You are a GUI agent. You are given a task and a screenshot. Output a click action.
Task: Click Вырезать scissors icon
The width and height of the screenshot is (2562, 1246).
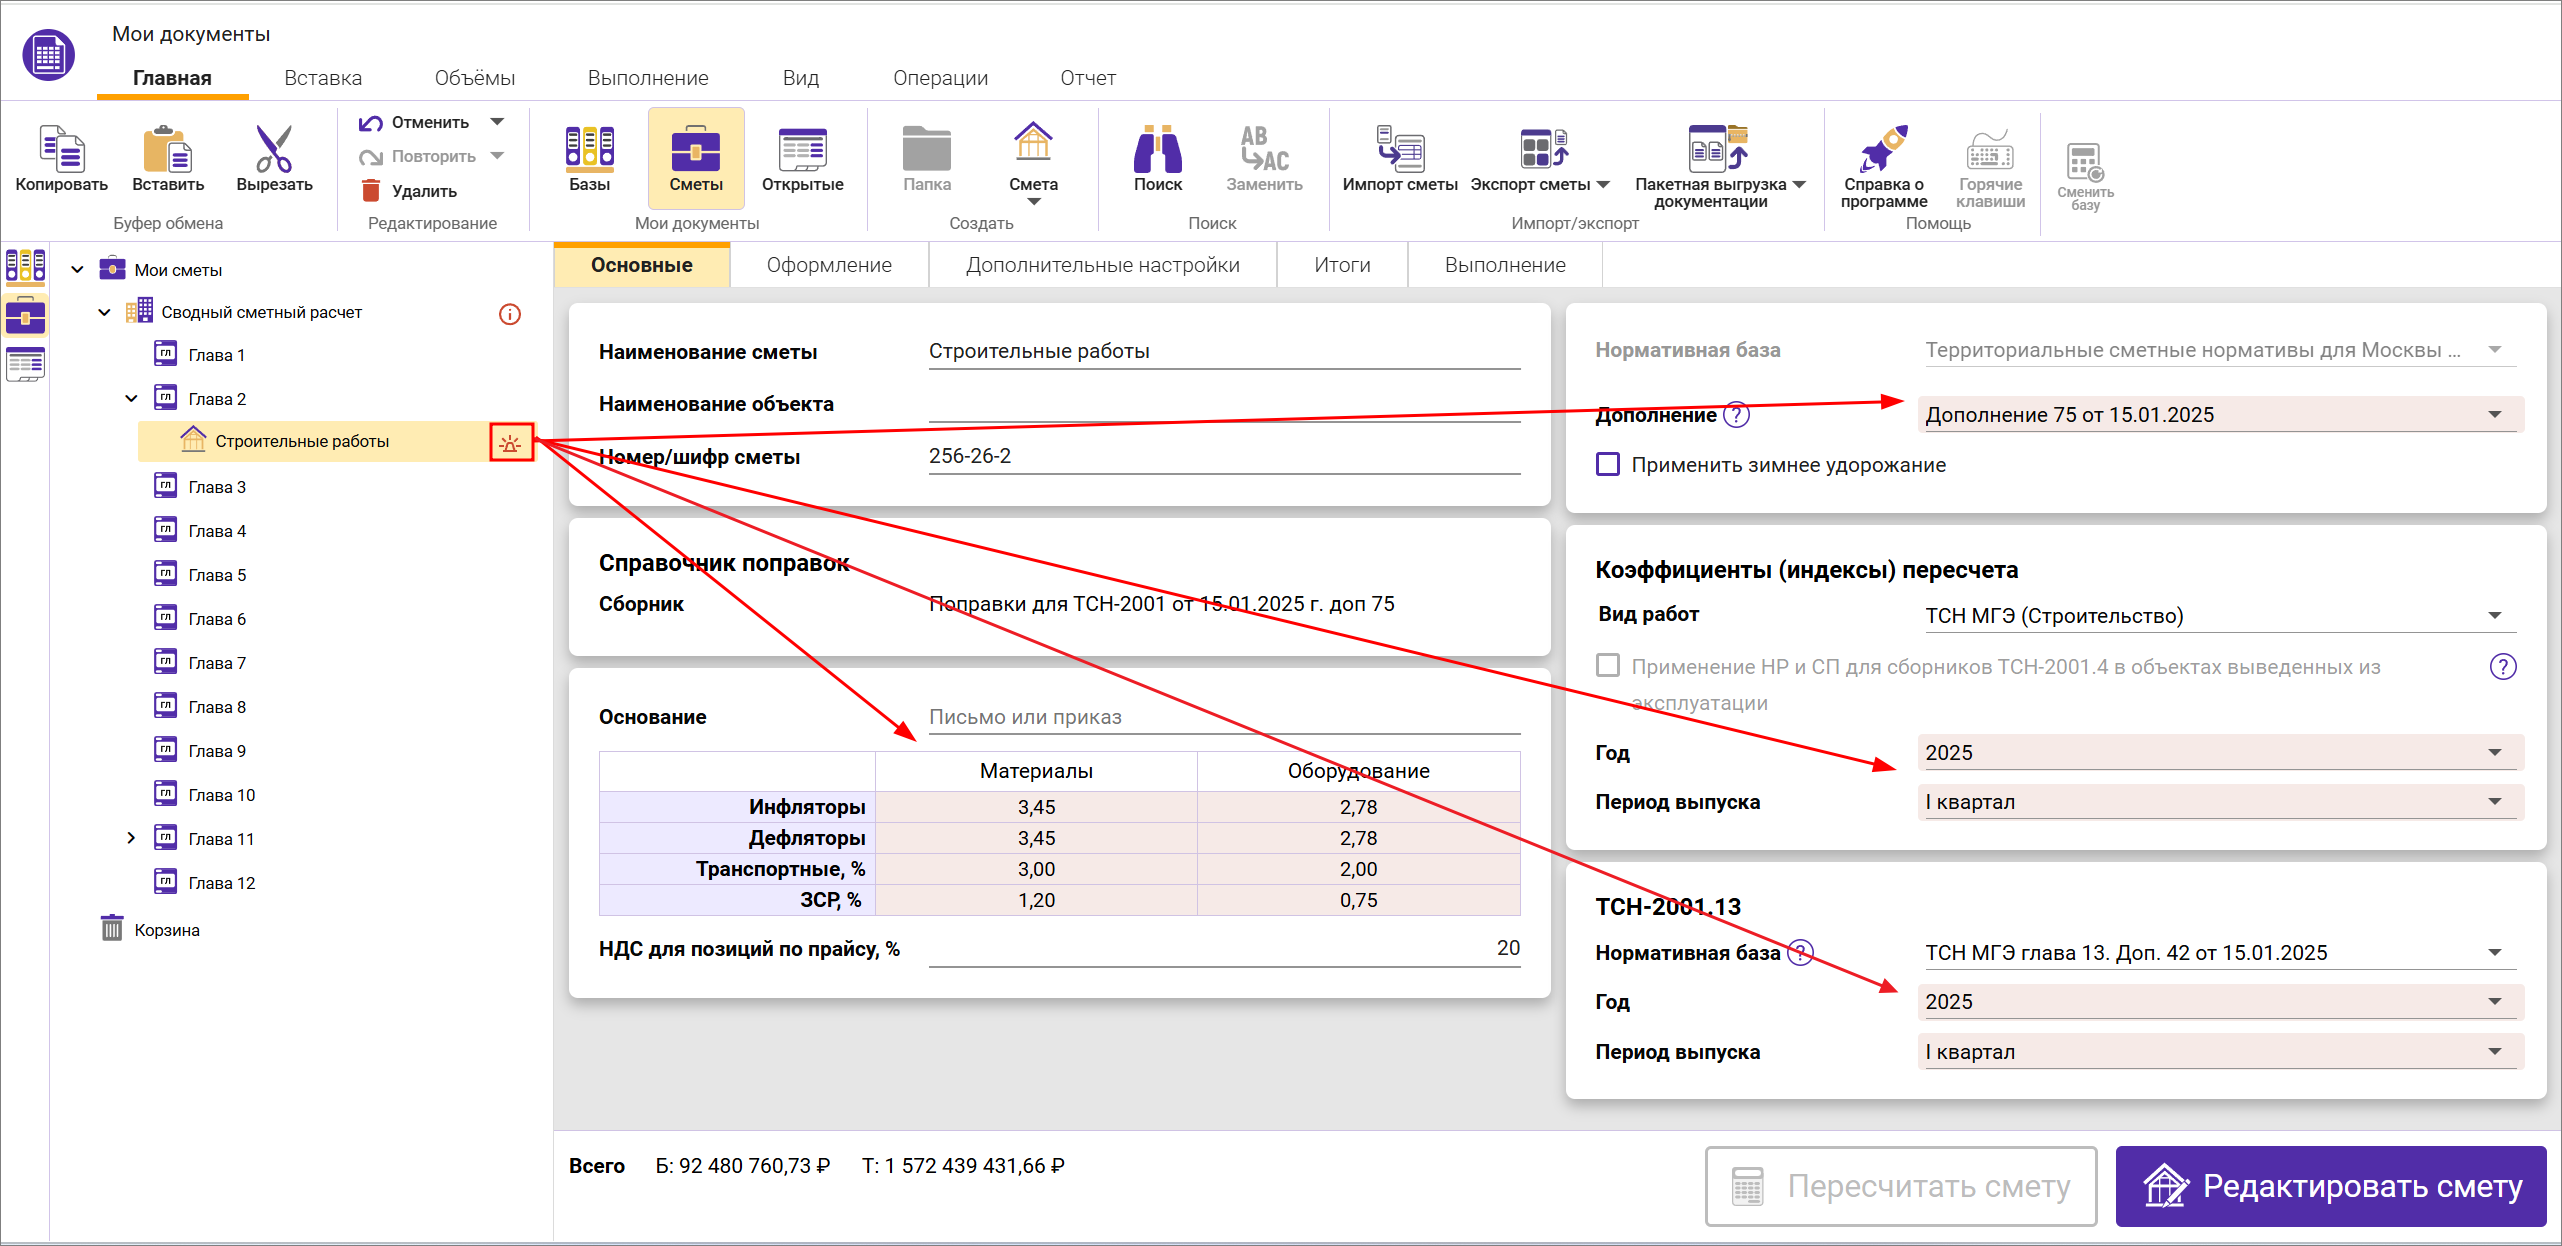273,150
